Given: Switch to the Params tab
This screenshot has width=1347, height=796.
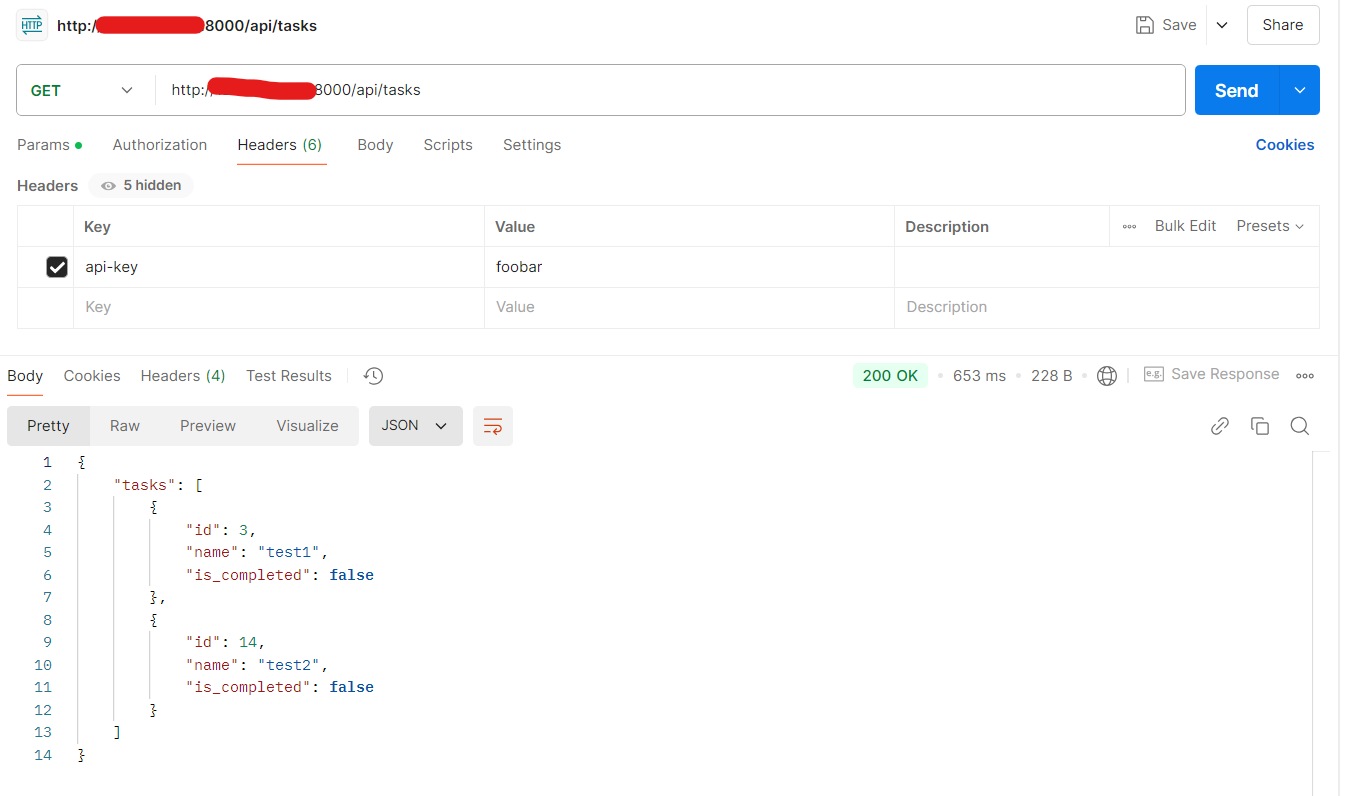Looking at the screenshot, I should (x=49, y=145).
